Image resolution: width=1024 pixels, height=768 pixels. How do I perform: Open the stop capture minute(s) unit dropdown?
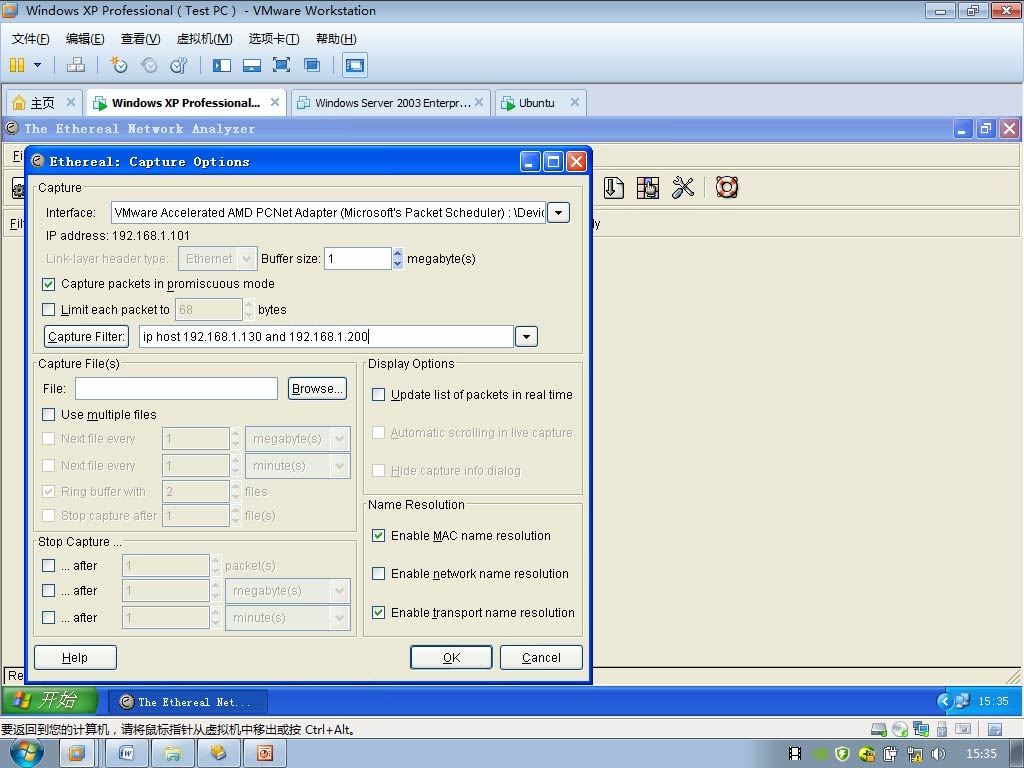click(340, 618)
